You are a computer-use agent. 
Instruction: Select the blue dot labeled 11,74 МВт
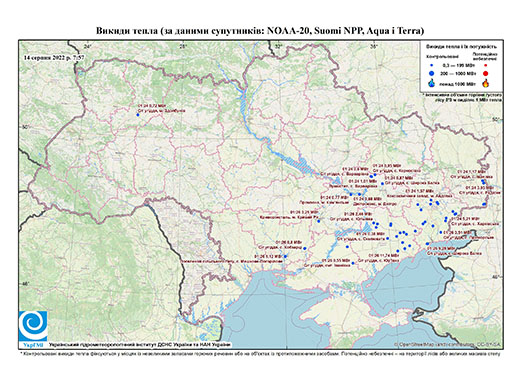click(398, 251)
